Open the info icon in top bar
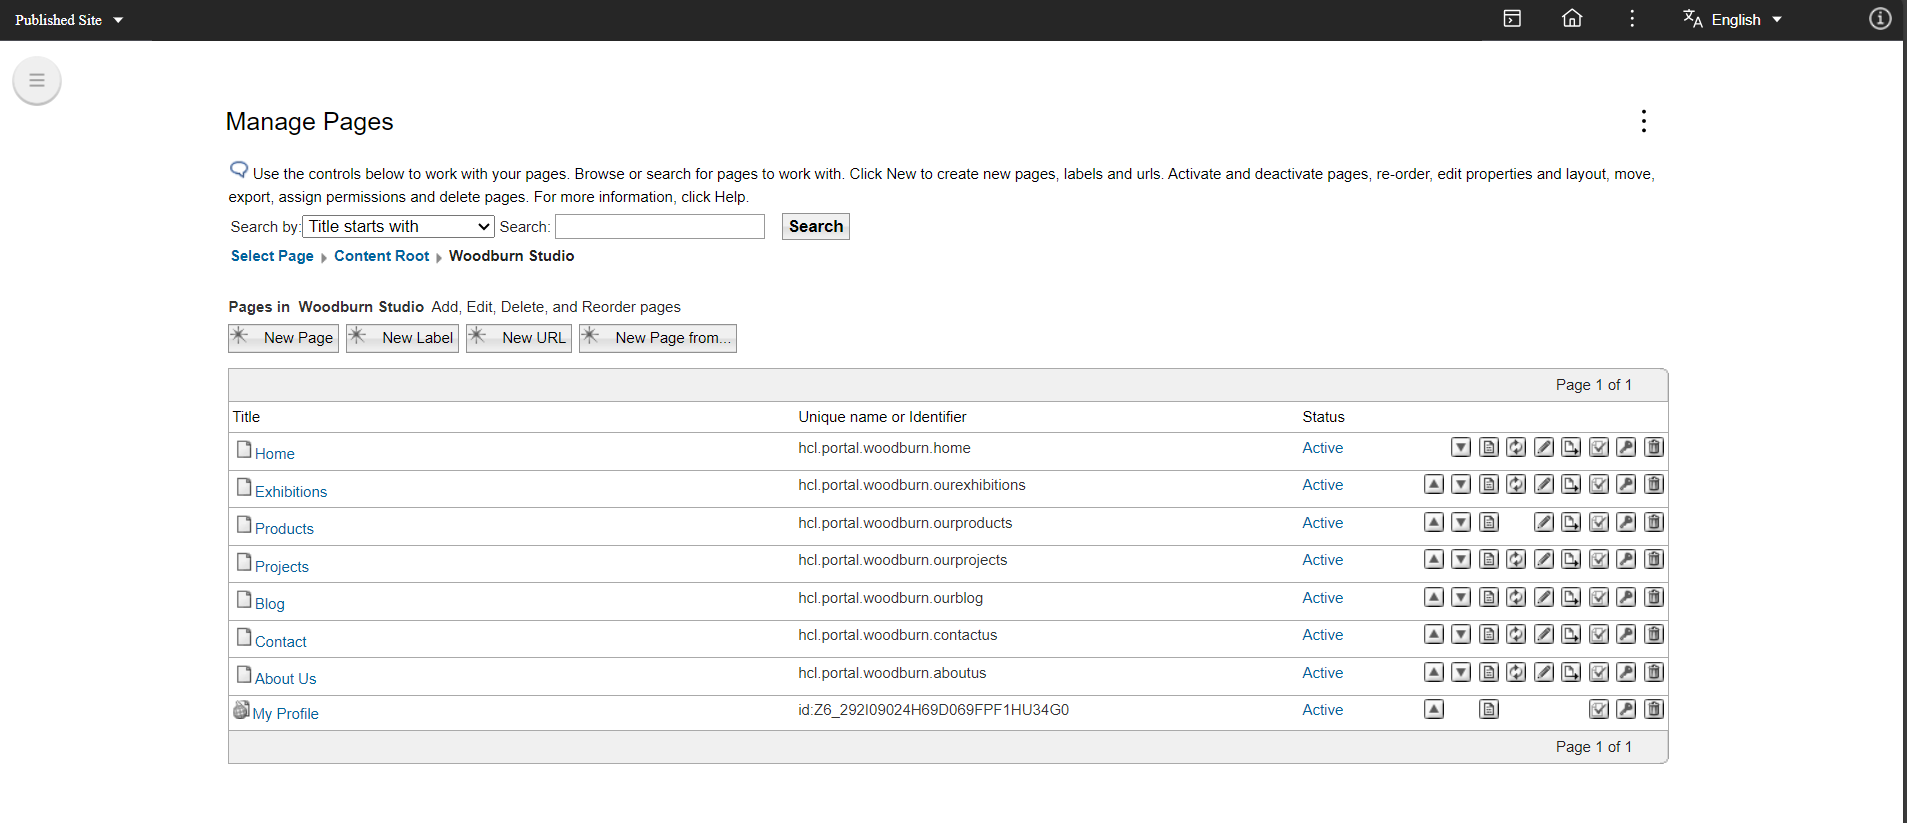 point(1880,19)
